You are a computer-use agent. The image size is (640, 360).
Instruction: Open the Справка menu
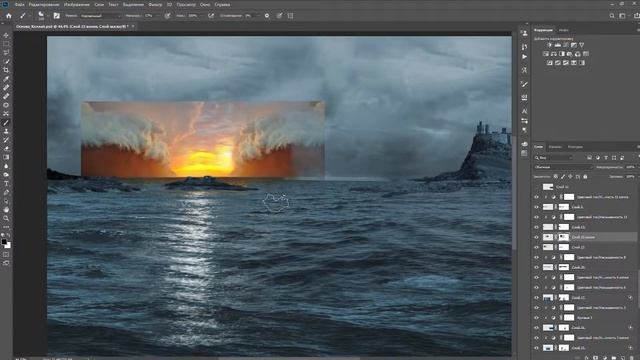point(222,4)
